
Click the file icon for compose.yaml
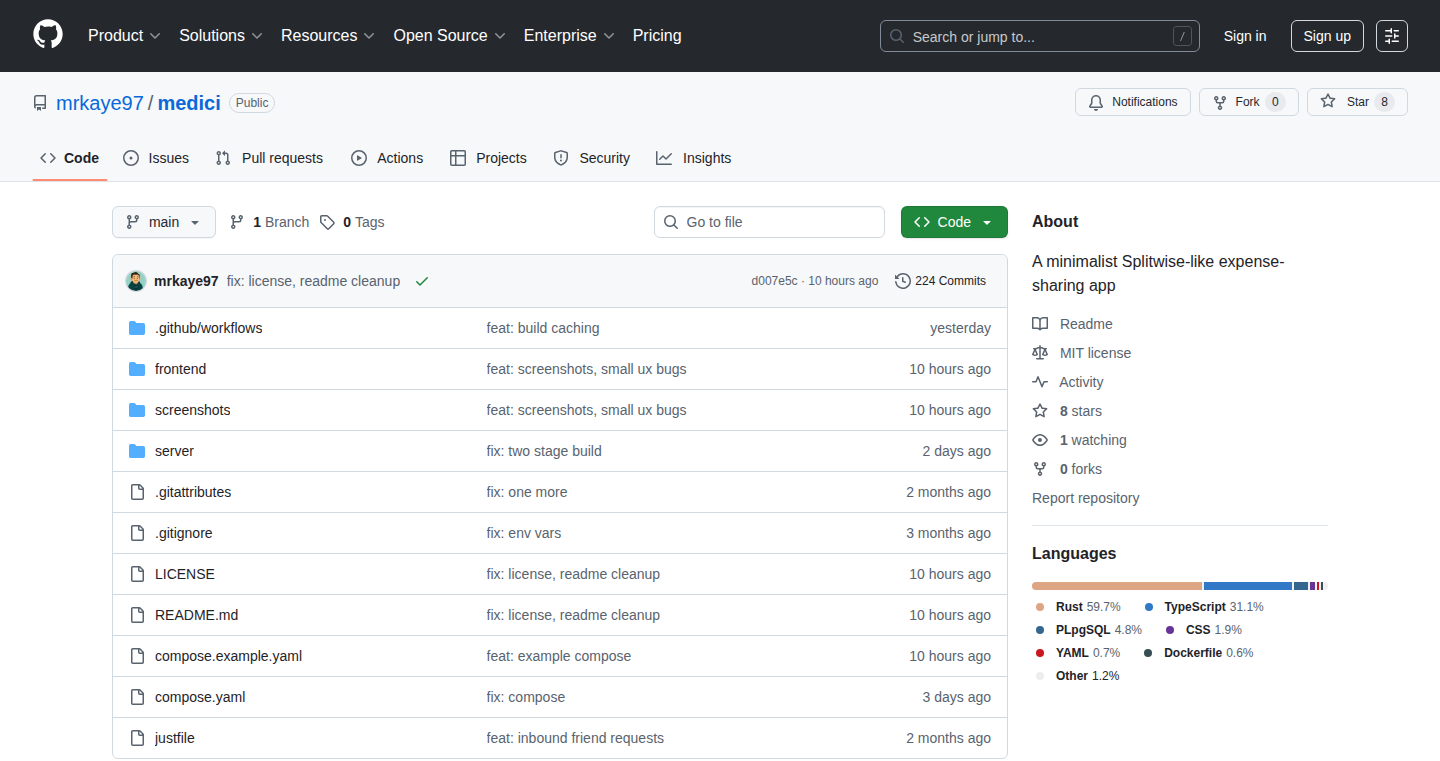point(137,697)
